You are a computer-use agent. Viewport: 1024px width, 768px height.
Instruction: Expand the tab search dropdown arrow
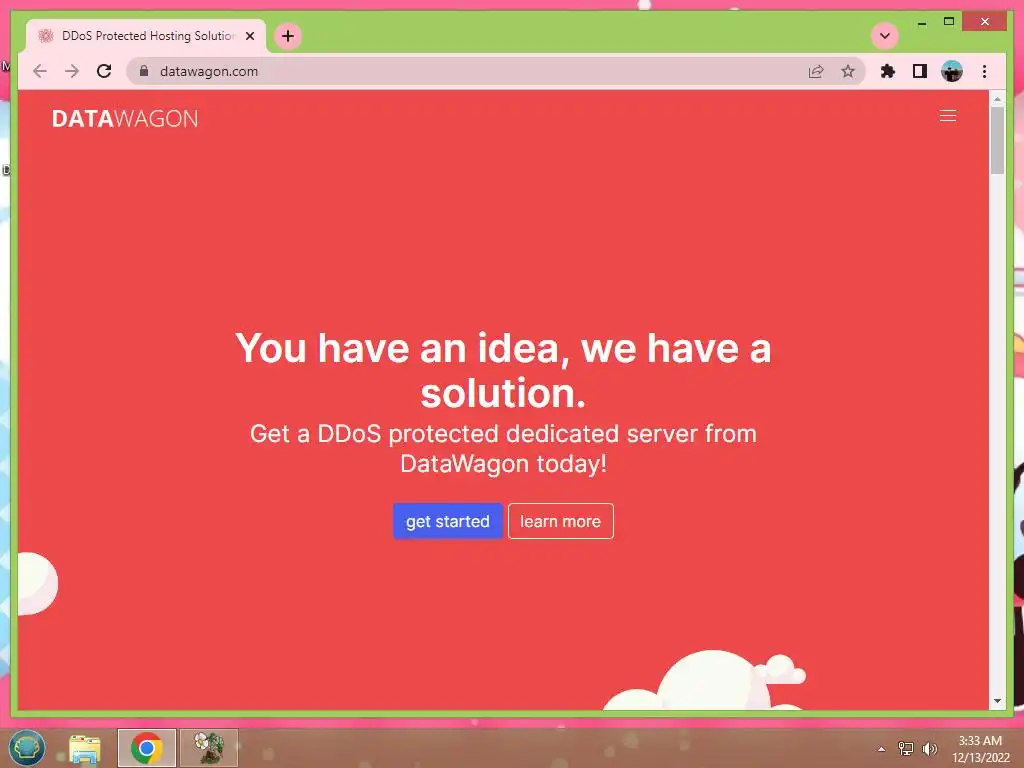point(885,36)
